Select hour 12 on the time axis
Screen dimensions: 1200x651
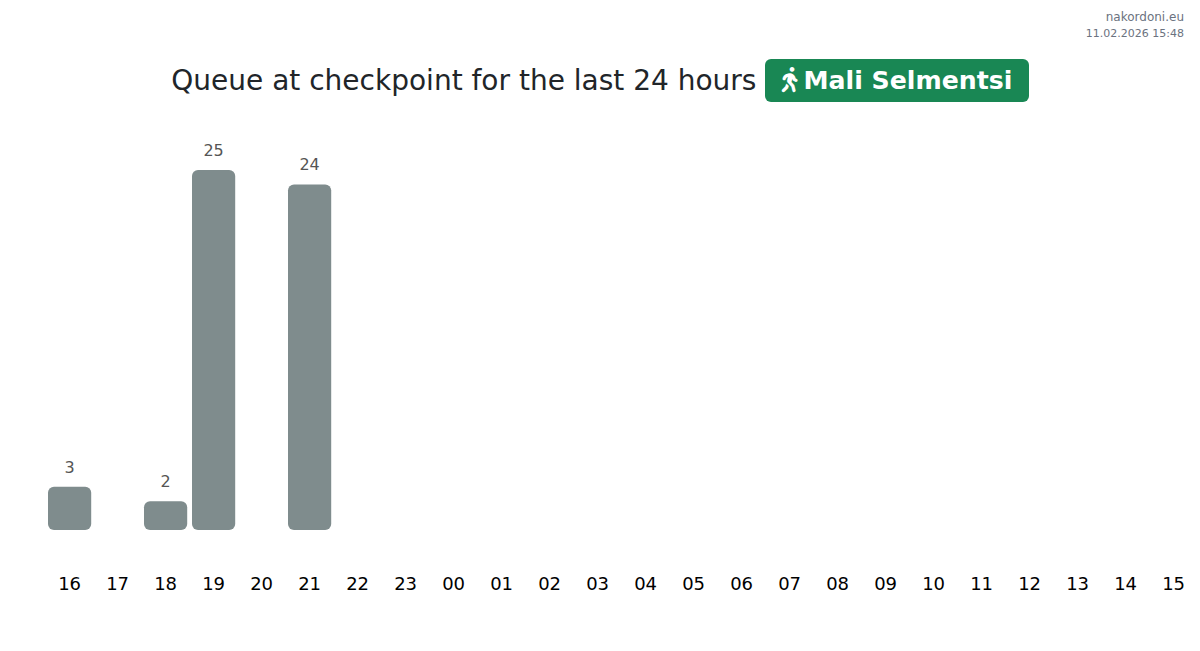click(1029, 584)
